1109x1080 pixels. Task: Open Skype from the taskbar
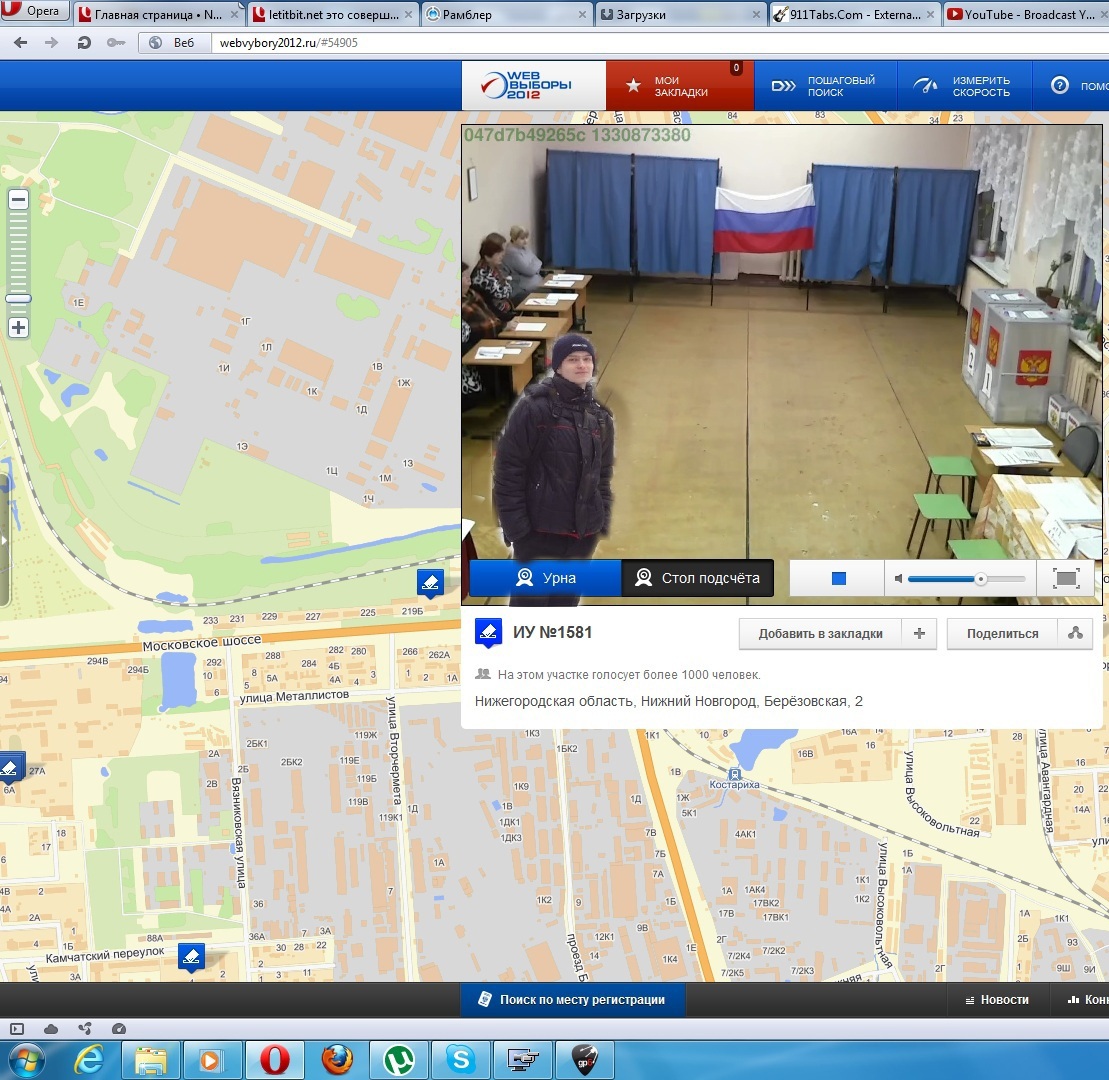click(460, 1060)
